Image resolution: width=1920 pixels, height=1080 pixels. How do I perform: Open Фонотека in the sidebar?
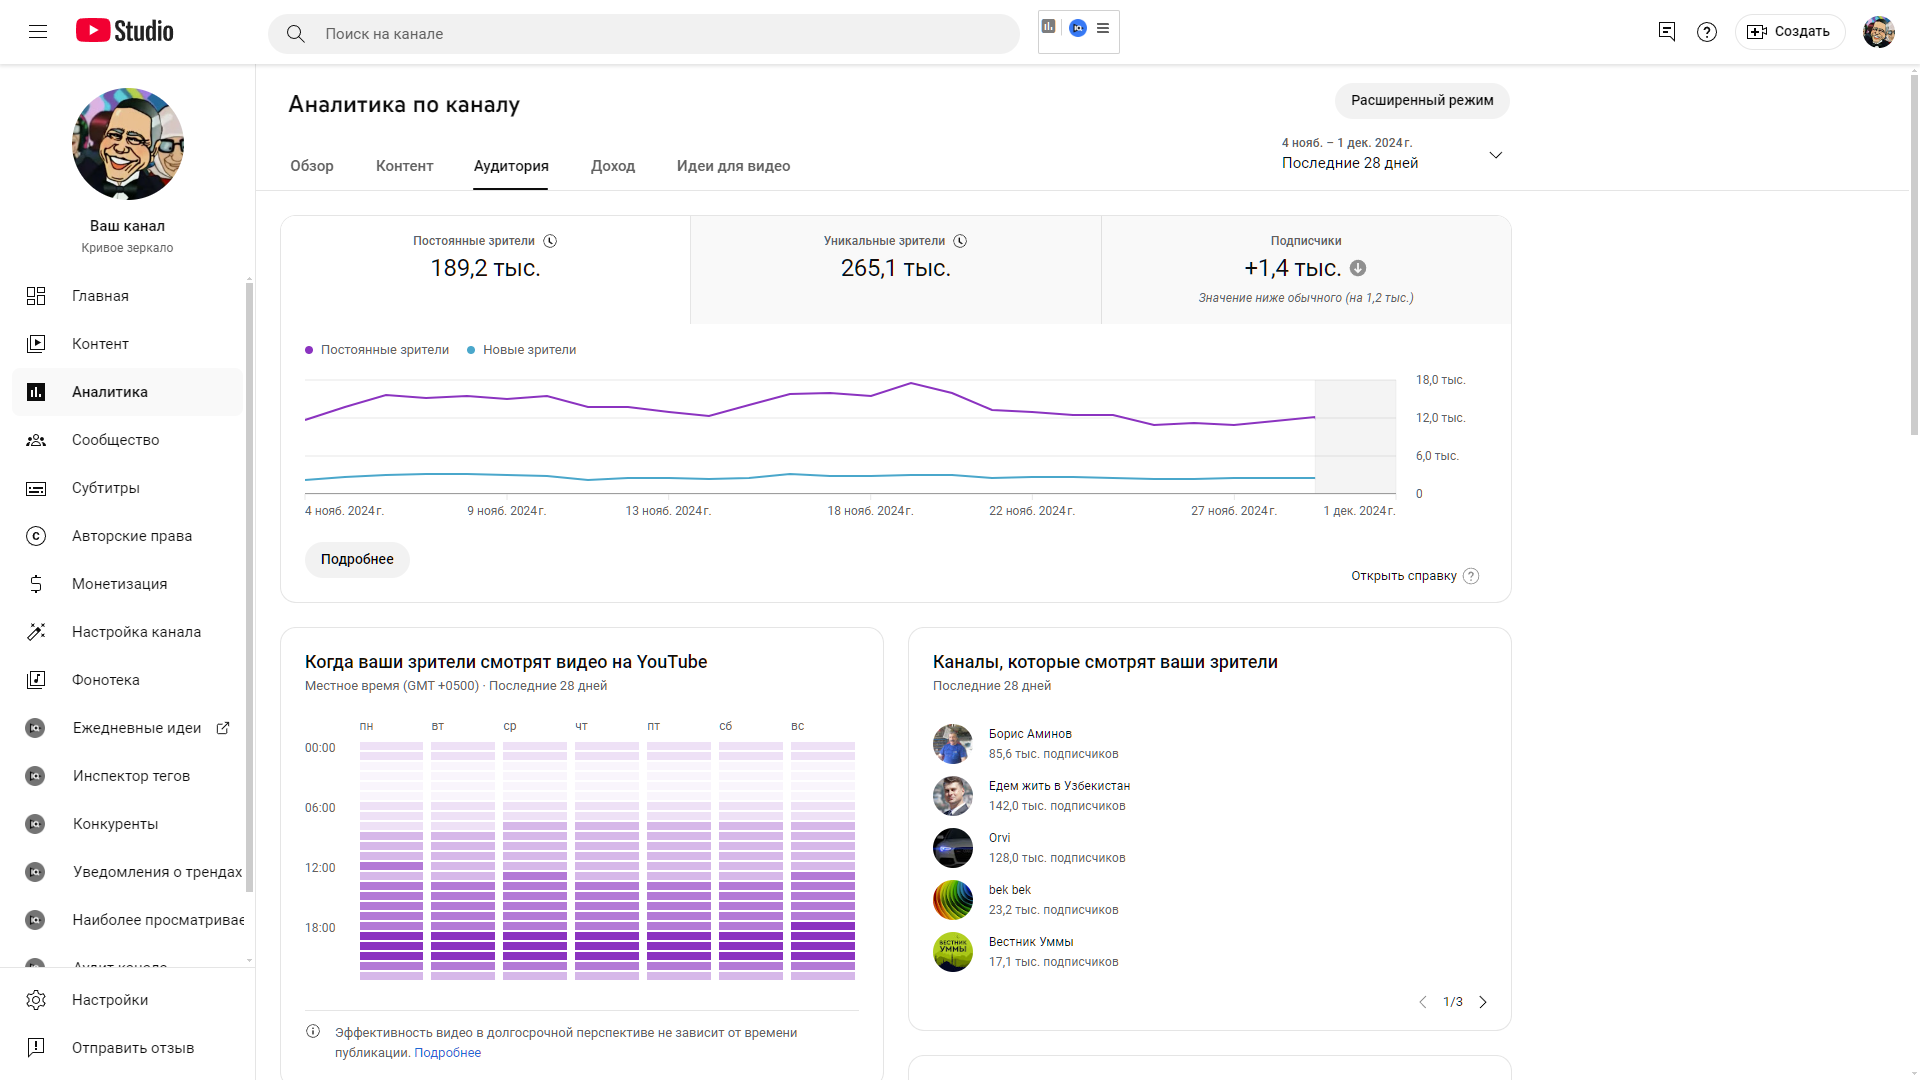(x=128, y=680)
